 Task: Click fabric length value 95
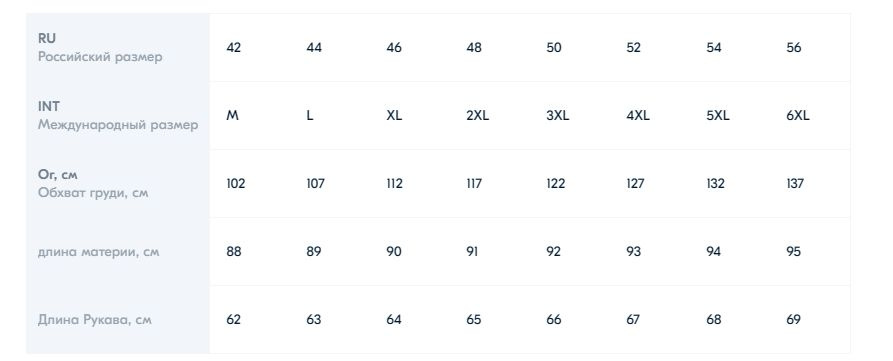tap(793, 252)
